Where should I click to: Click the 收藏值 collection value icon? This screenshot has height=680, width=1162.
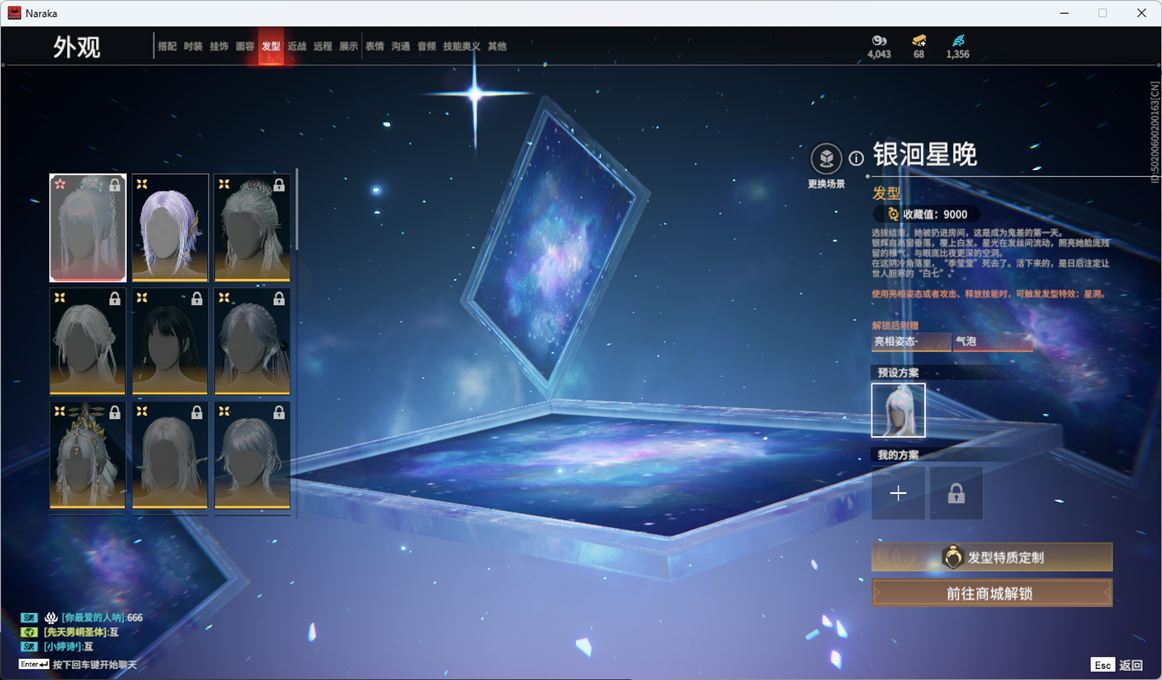(x=892, y=214)
